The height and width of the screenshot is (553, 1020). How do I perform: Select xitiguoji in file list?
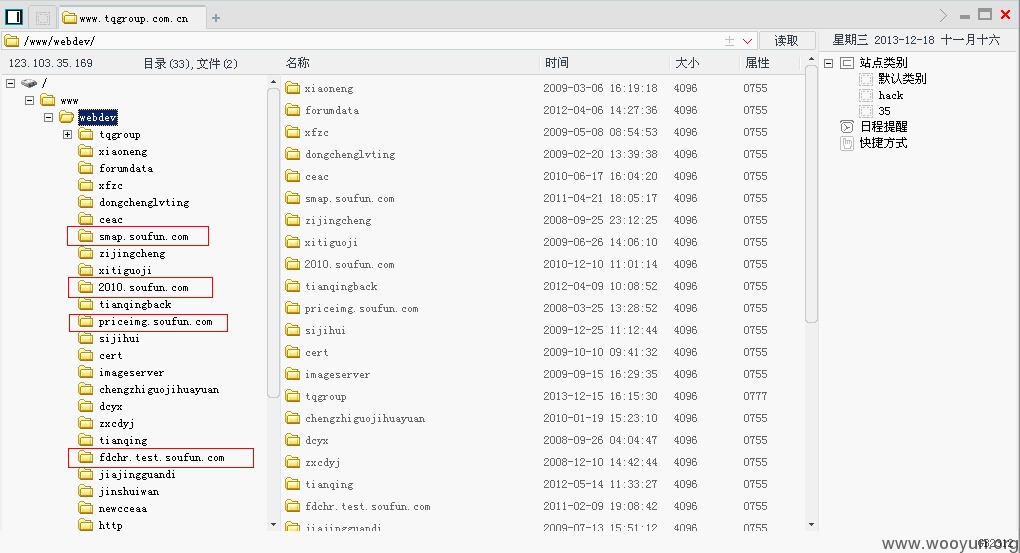[x=331, y=243]
